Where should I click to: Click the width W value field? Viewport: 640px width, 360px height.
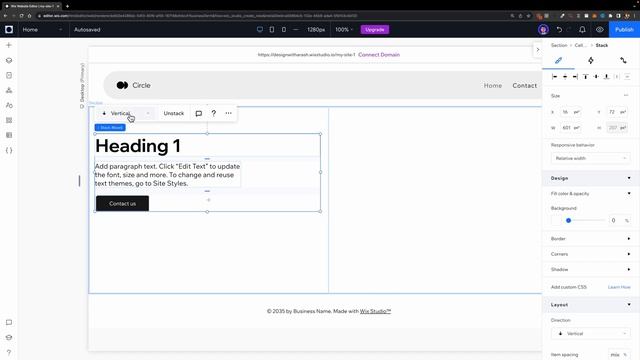[x=571, y=128]
